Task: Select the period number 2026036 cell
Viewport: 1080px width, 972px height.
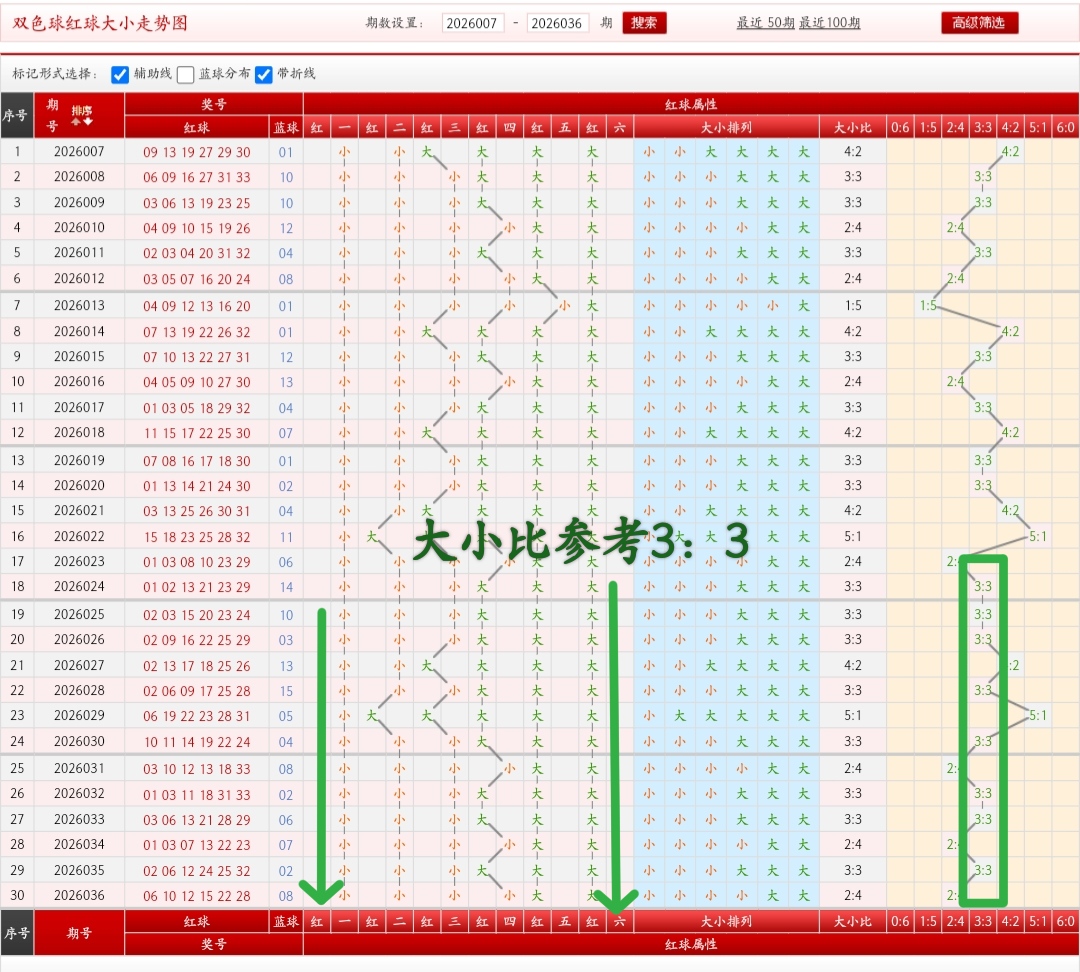Action: click(79, 896)
